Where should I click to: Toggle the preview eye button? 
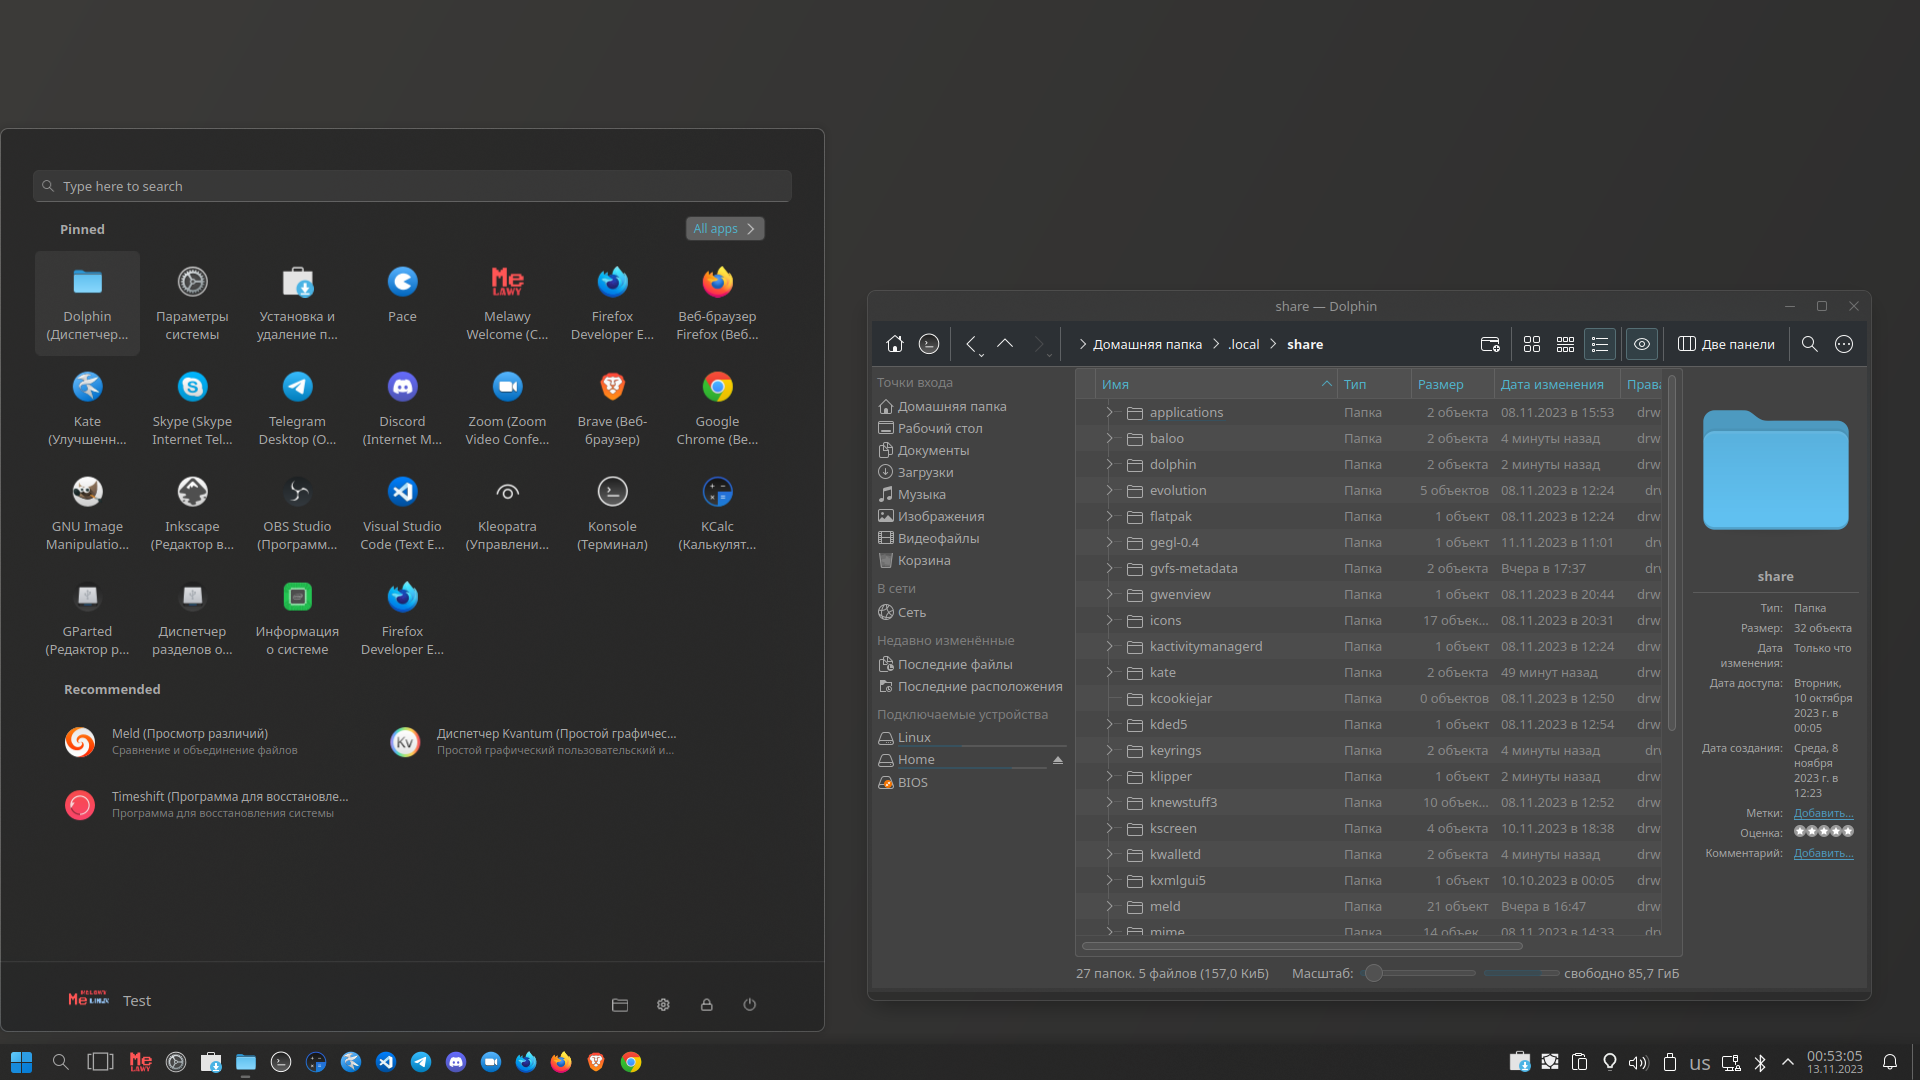coord(1642,344)
